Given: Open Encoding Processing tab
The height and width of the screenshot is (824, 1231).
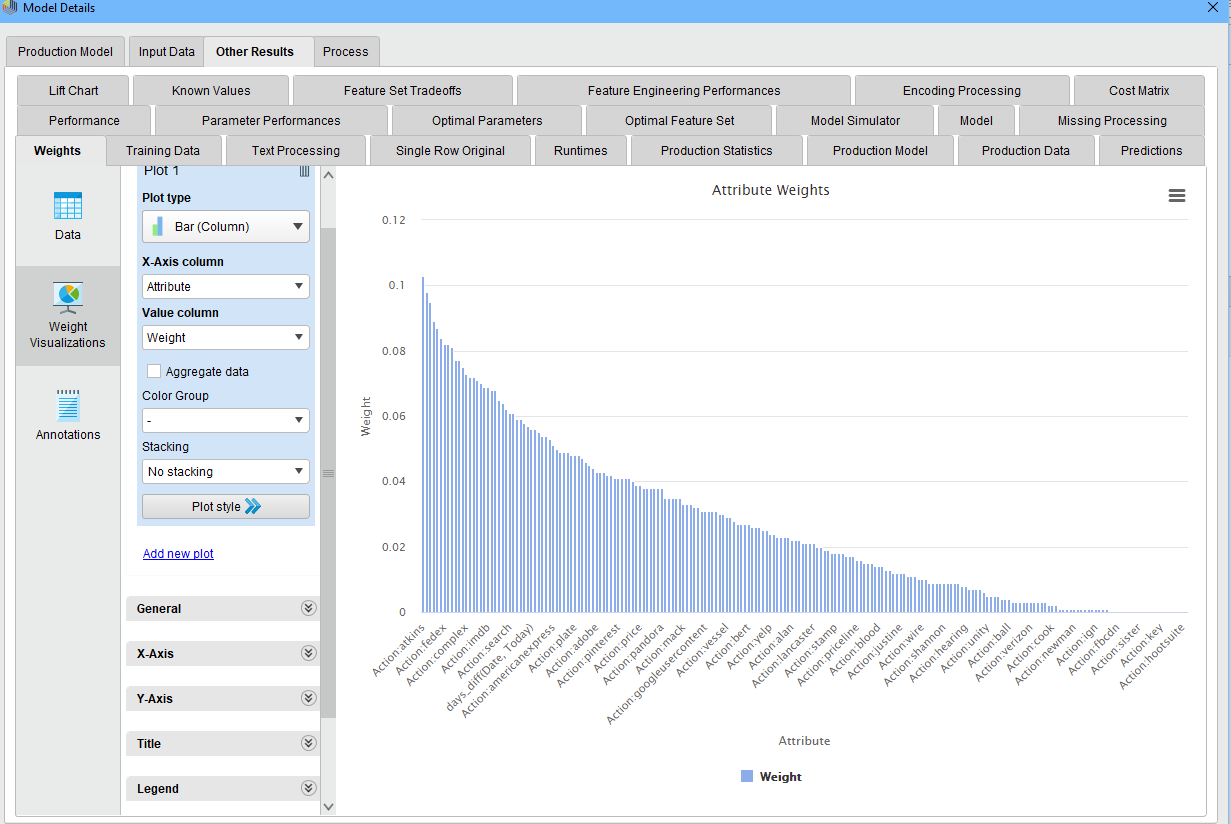Looking at the screenshot, I should [x=962, y=91].
